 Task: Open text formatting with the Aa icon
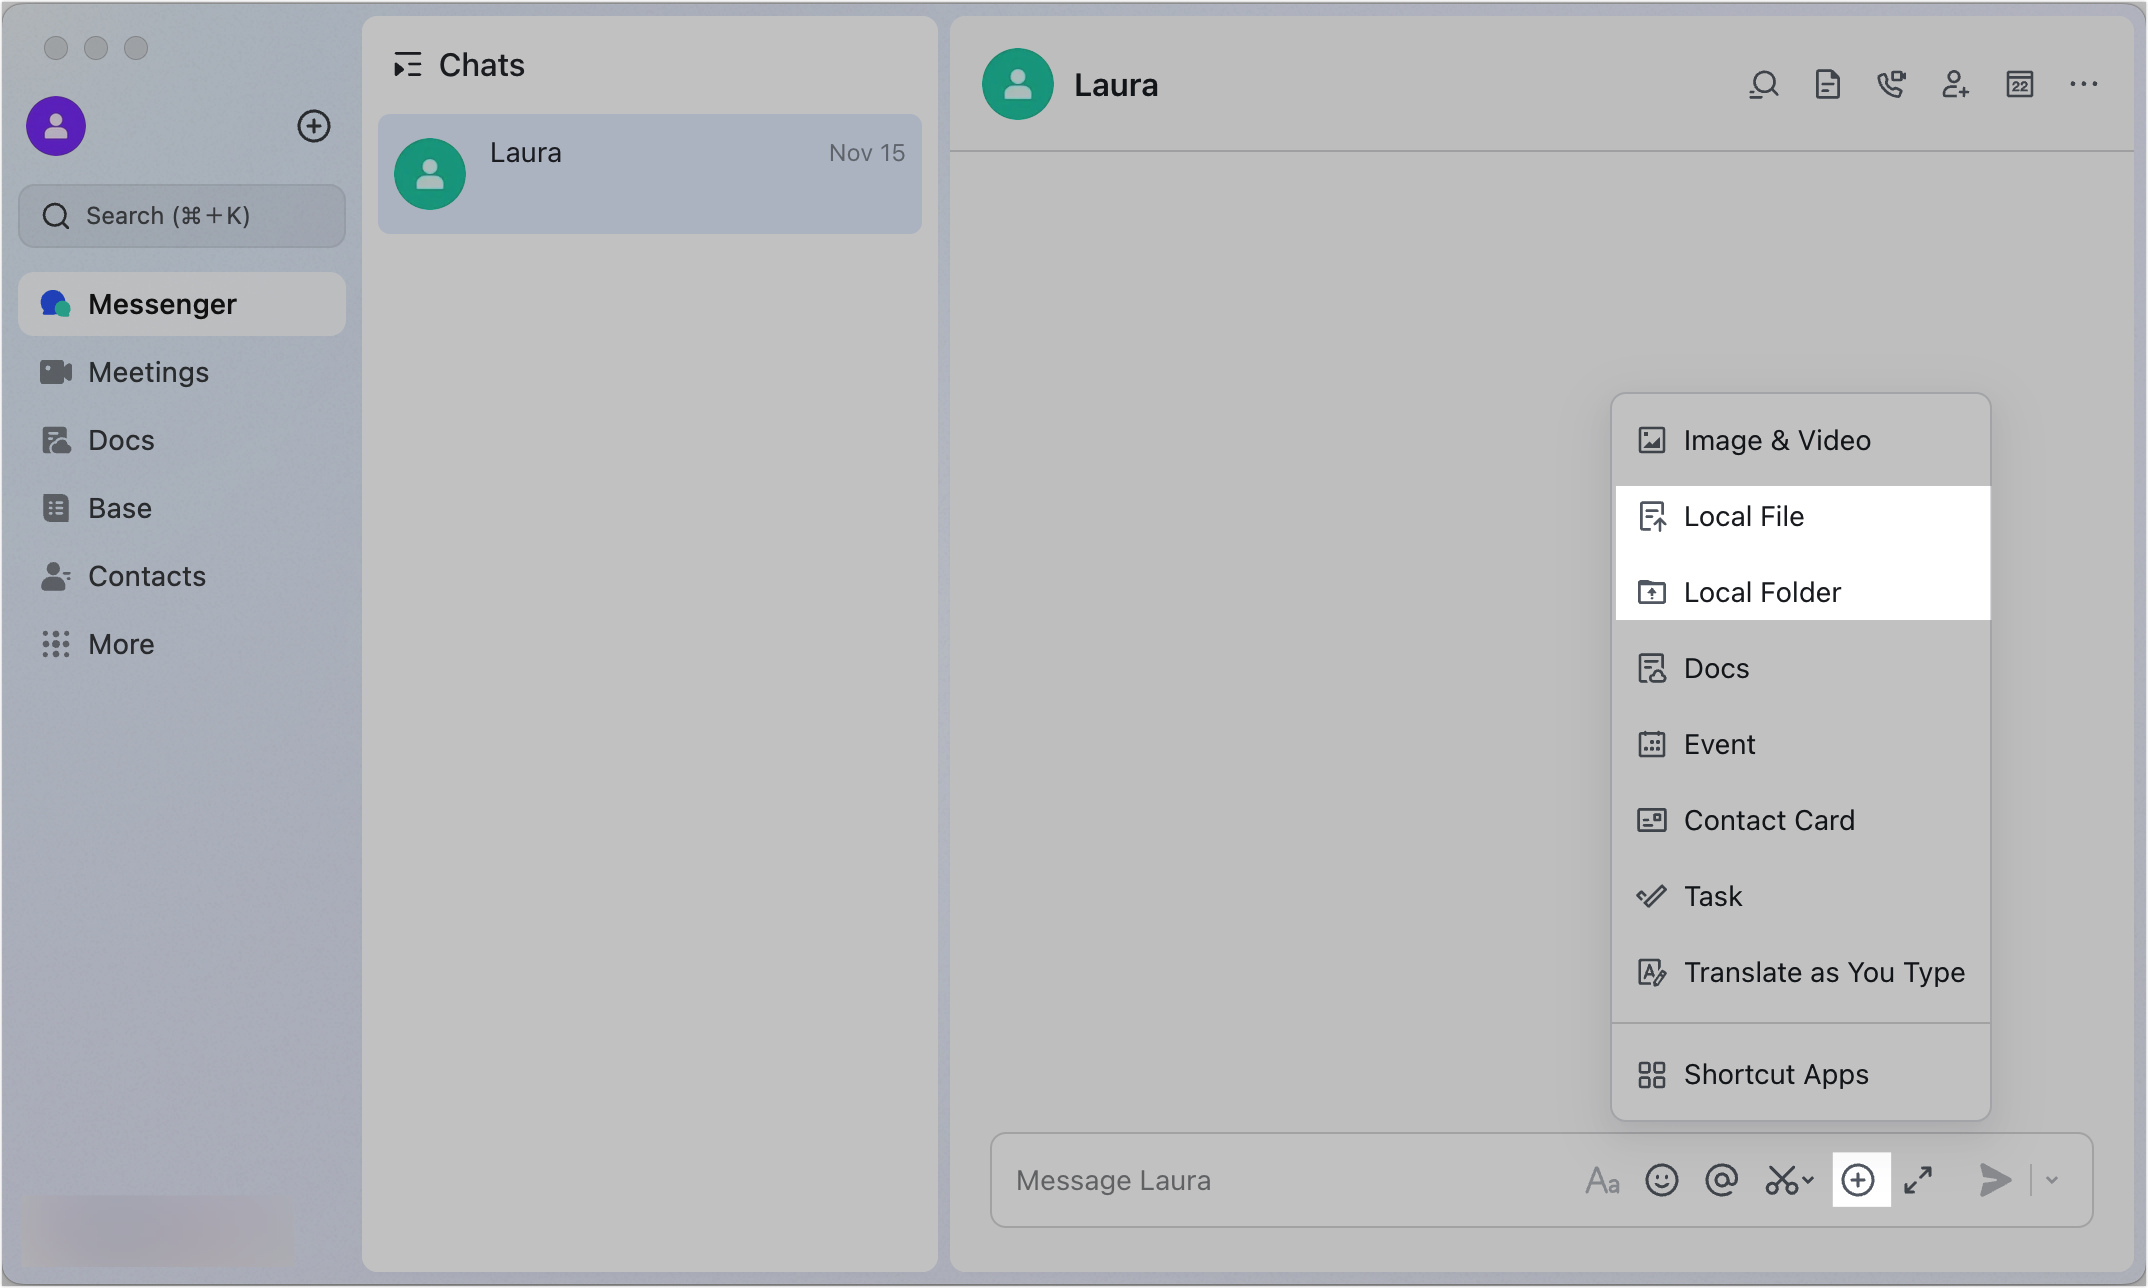pos(1603,1180)
